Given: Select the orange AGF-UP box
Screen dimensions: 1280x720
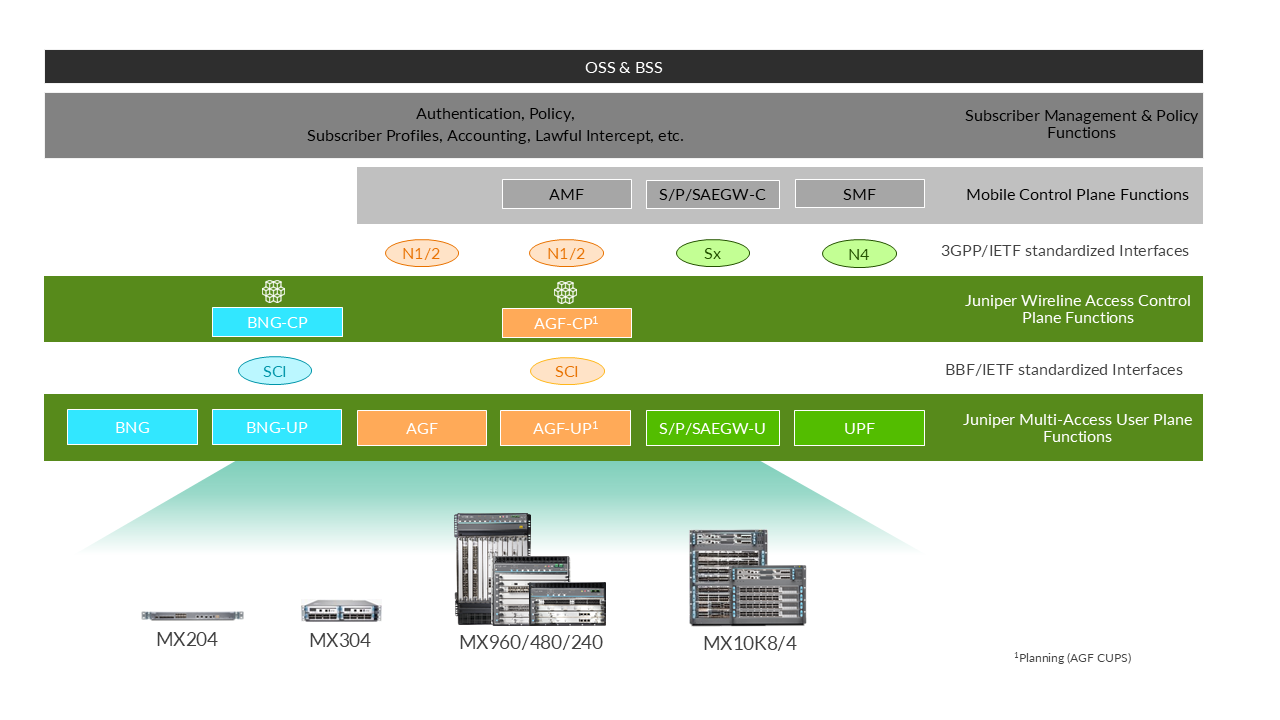Looking at the screenshot, I should click(x=565, y=428).
